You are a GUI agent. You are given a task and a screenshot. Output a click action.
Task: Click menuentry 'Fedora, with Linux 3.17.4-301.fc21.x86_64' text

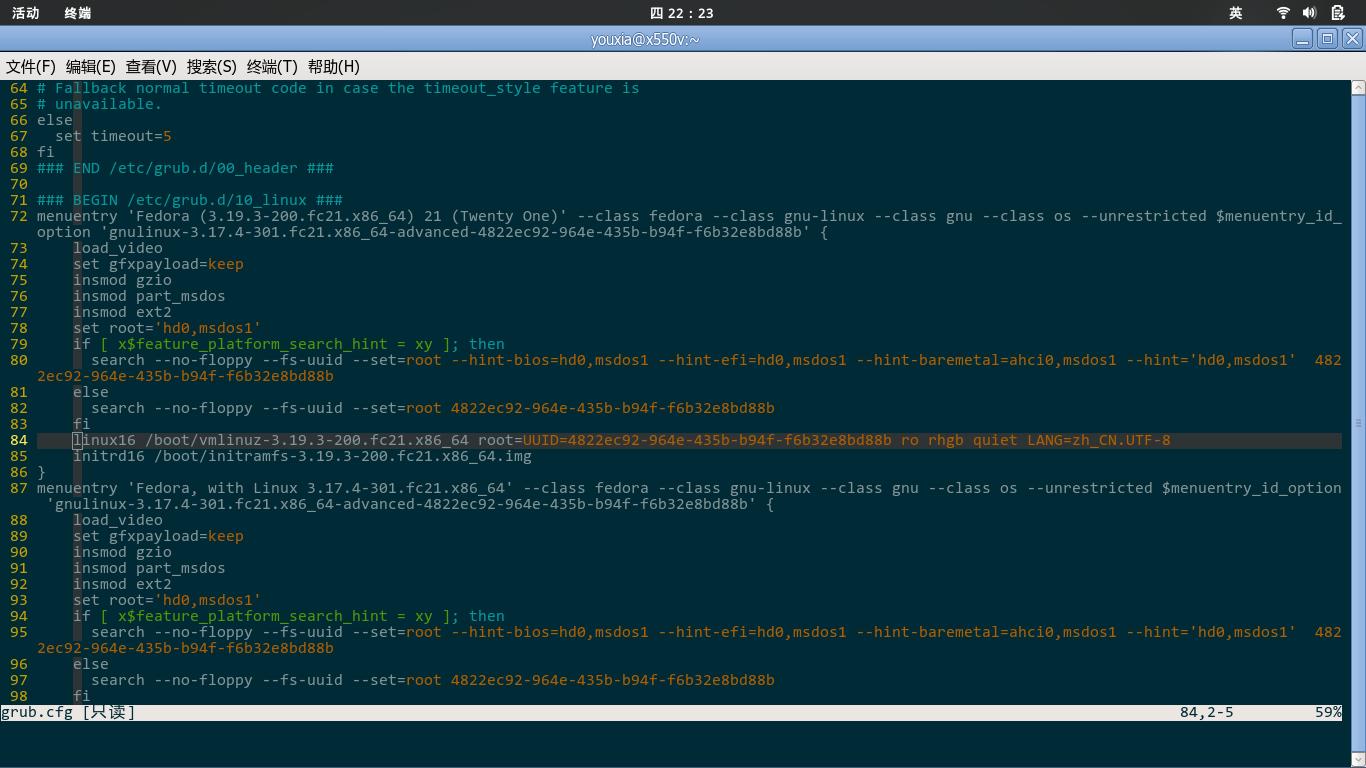tap(275, 488)
